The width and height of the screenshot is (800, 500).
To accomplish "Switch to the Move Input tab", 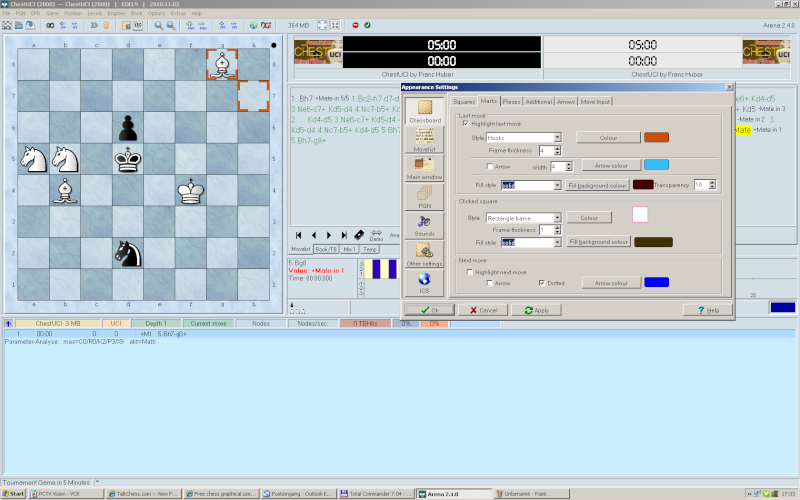I will (x=595, y=102).
